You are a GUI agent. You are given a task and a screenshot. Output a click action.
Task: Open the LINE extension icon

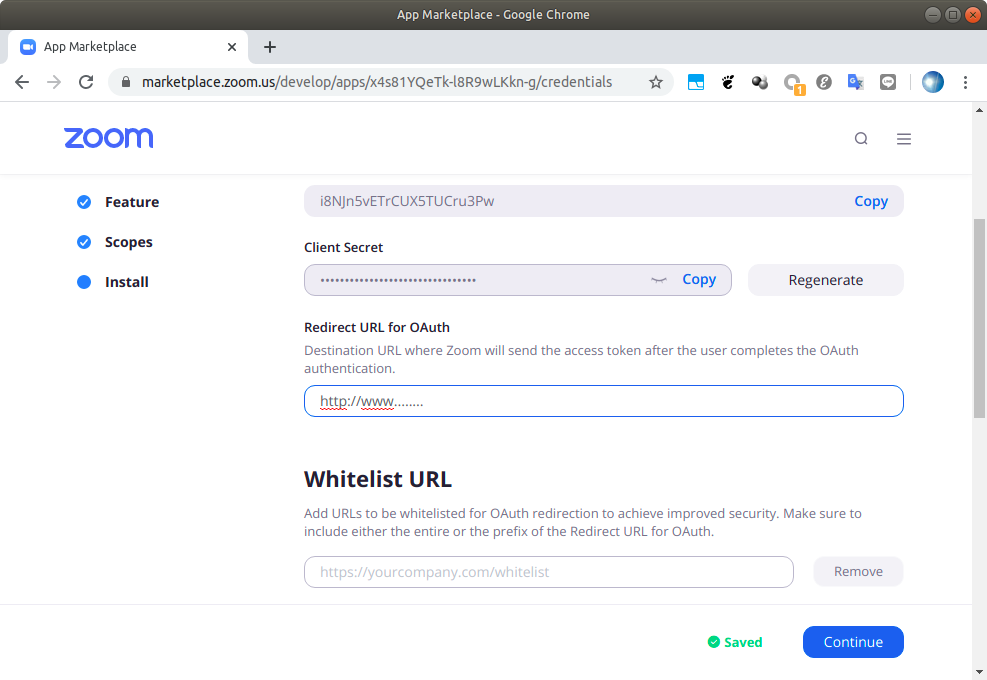(x=888, y=82)
